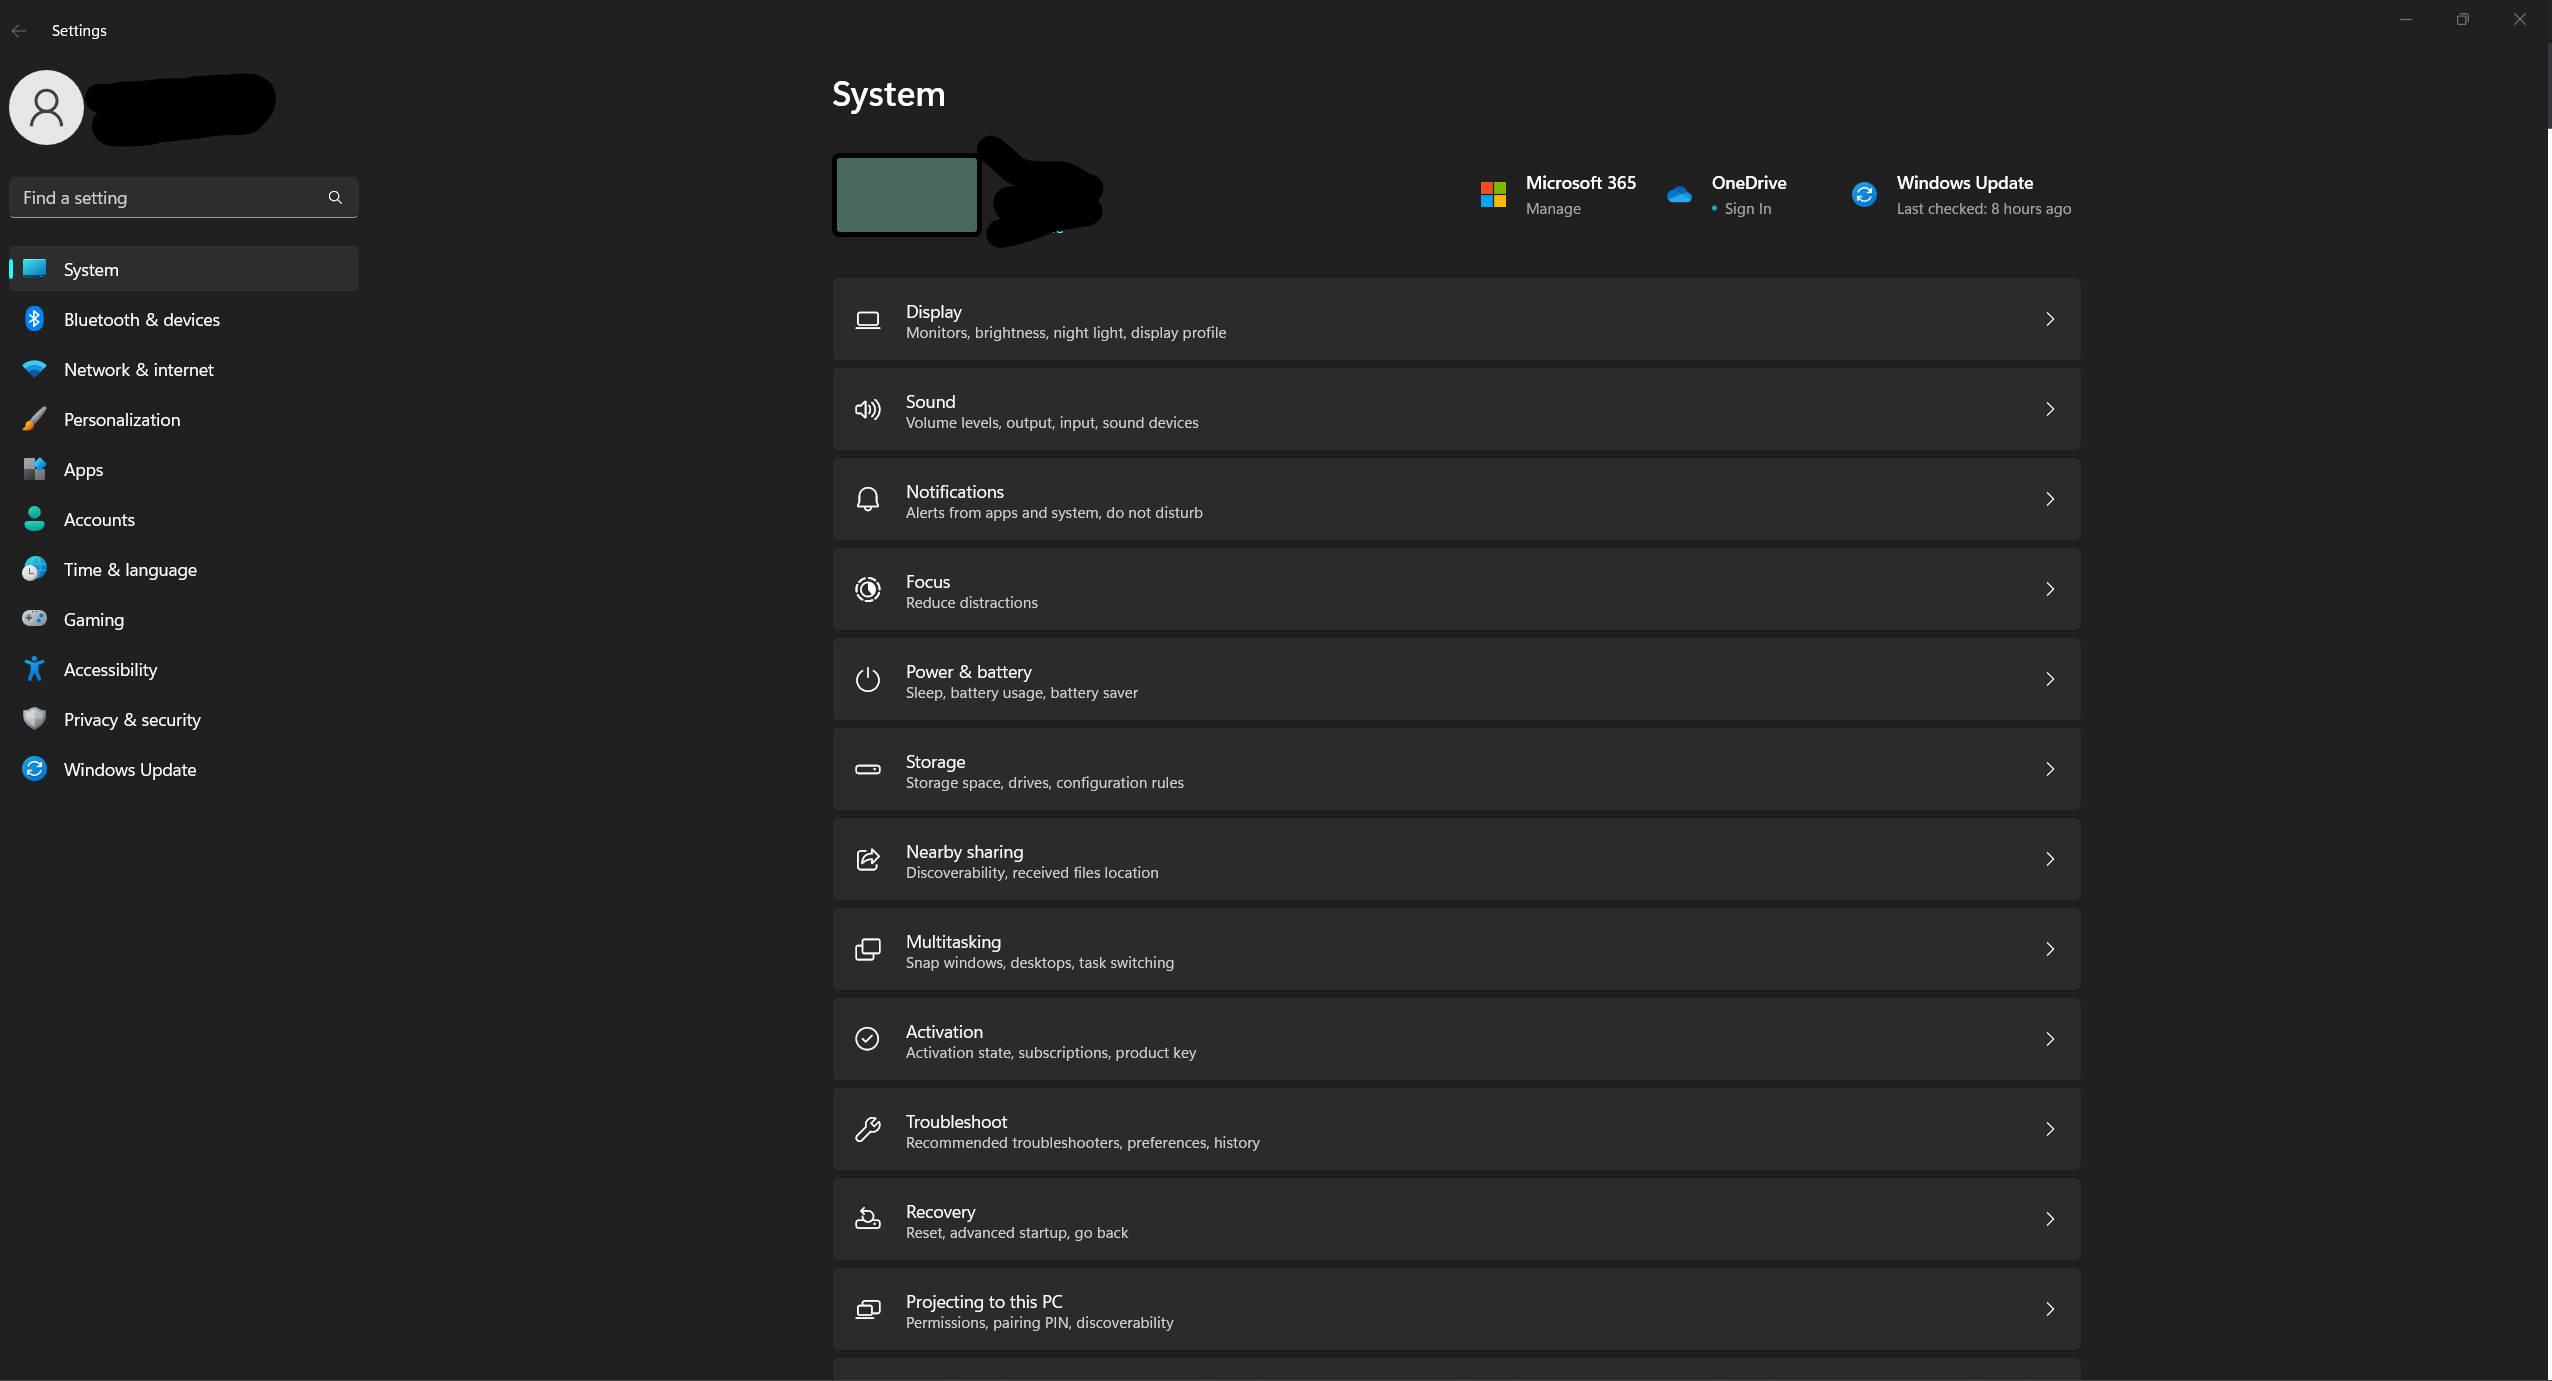Click the Gaming controller icon in sidebar

point(34,619)
